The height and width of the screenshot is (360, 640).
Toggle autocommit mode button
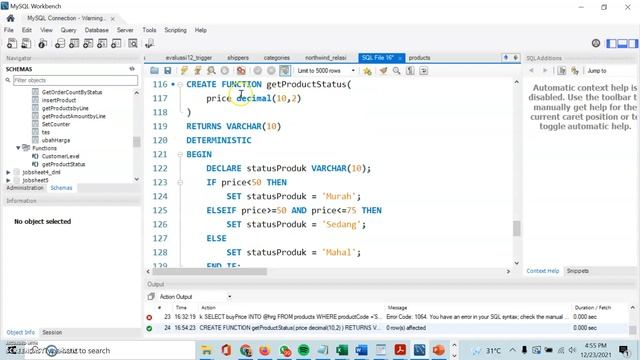coord(285,71)
